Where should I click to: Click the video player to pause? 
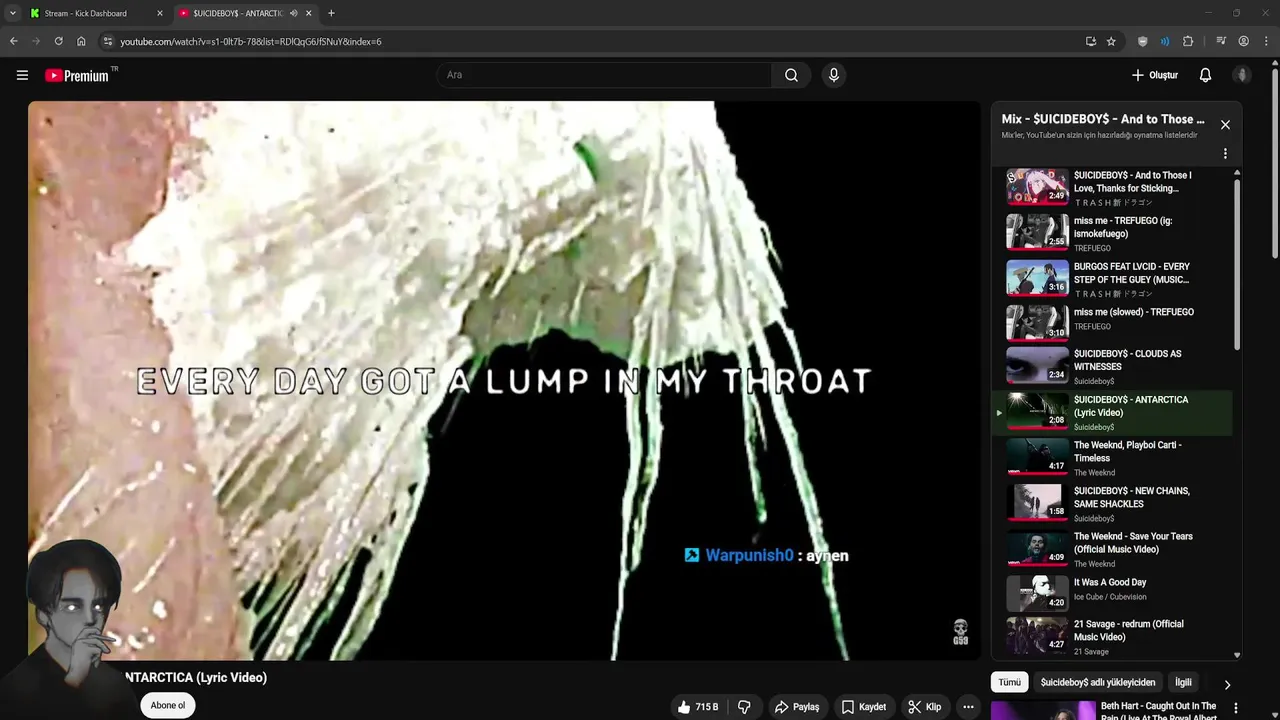pos(504,380)
